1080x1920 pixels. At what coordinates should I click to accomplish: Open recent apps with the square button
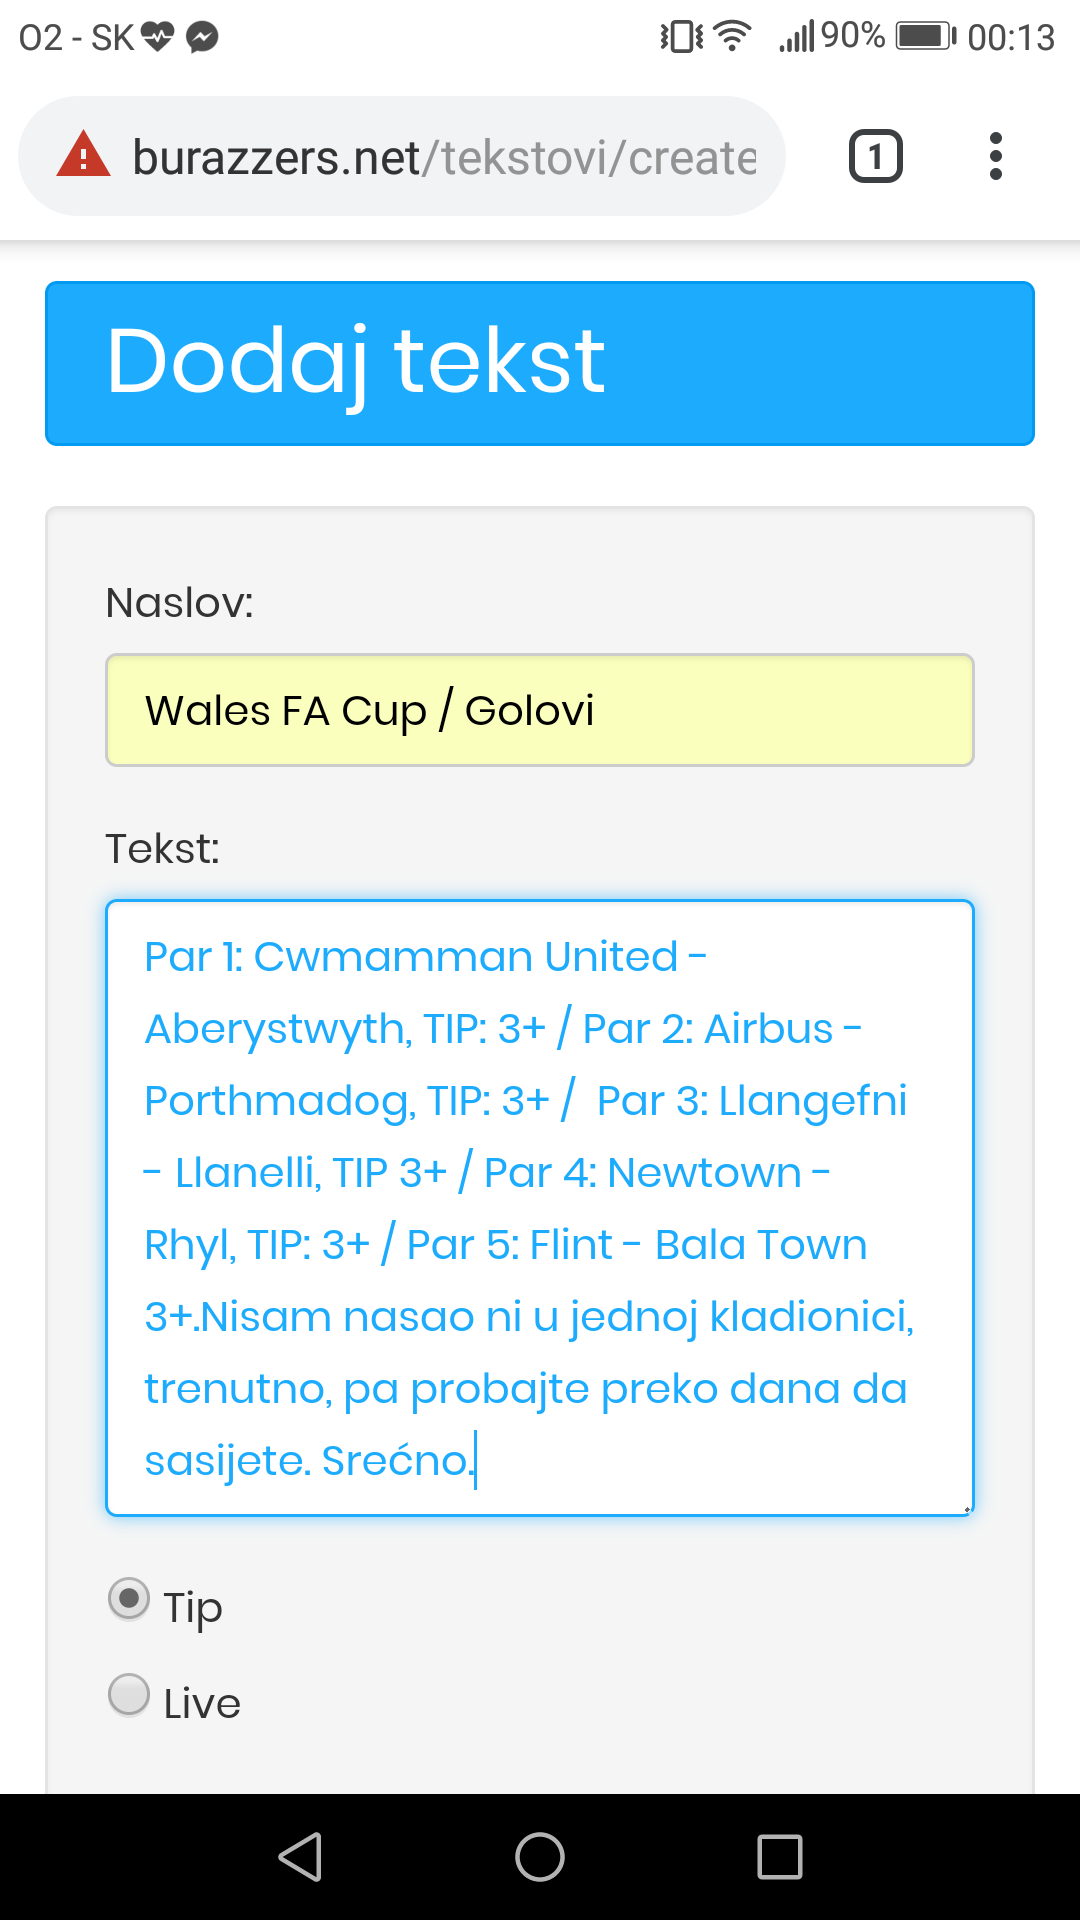[780, 1857]
